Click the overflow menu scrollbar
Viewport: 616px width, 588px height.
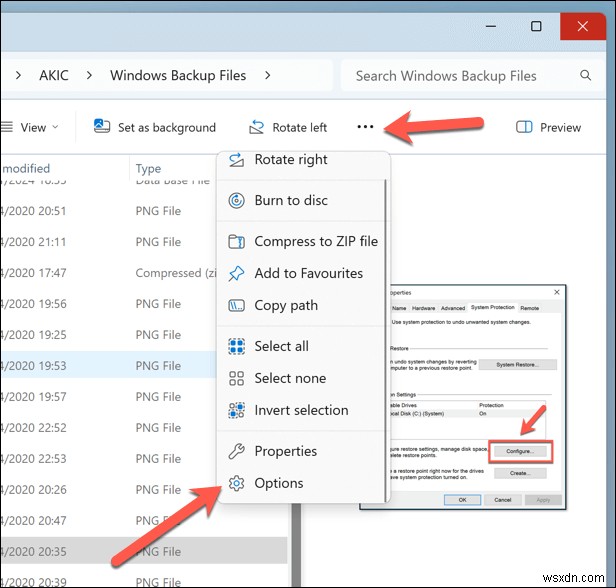[x=385, y=340]
